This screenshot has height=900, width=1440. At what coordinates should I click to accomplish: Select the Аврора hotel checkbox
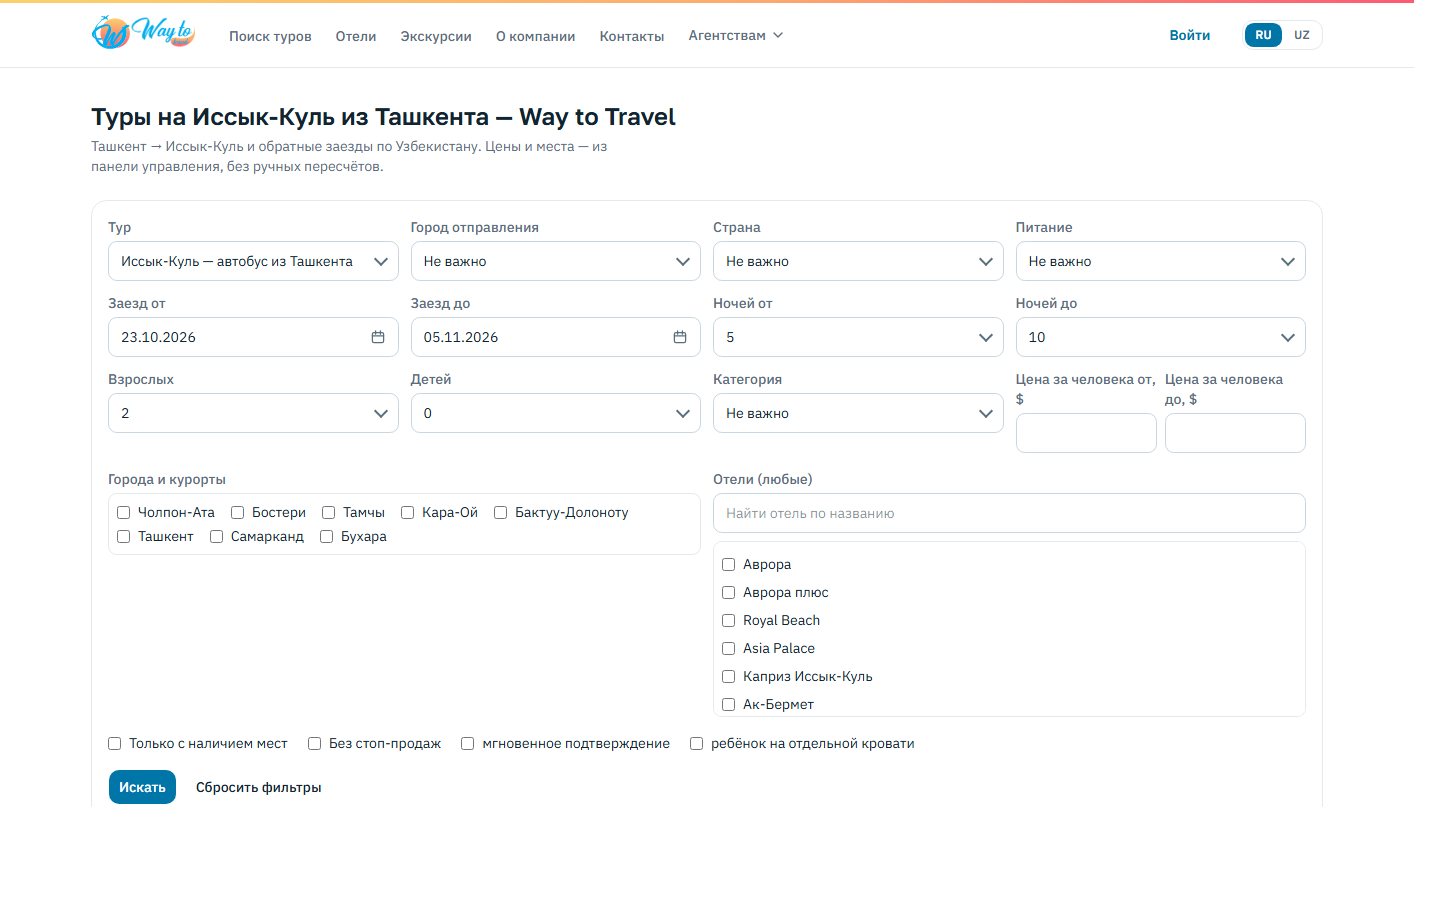click(x=729, y=565)
